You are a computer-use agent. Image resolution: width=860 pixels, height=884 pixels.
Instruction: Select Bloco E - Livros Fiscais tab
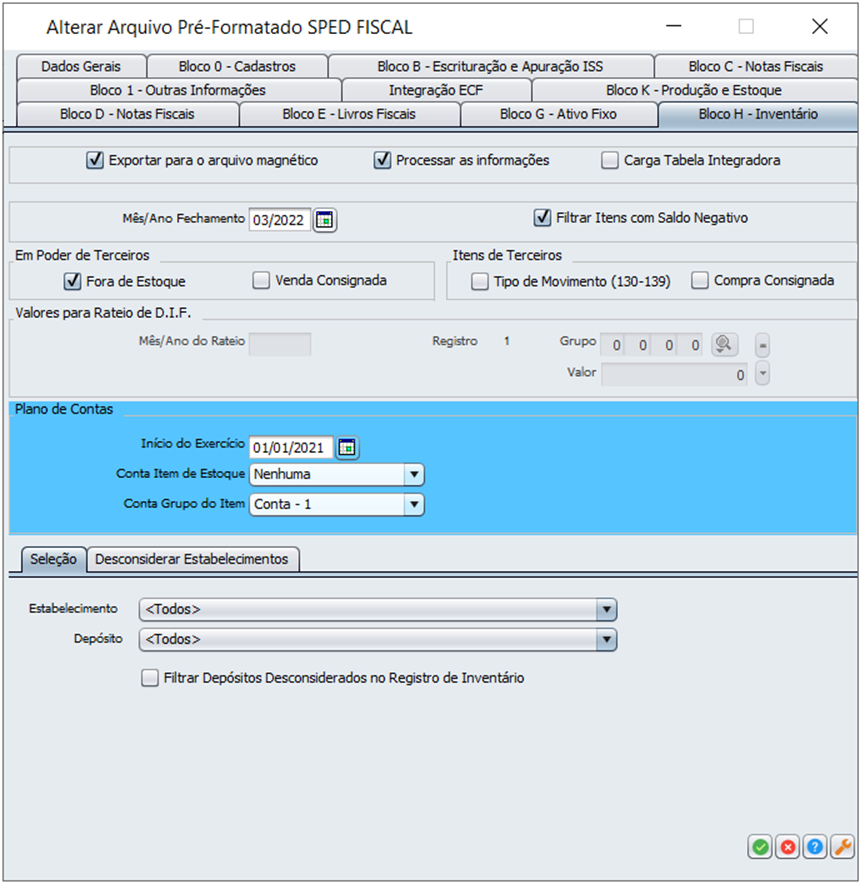click(350, 114)
